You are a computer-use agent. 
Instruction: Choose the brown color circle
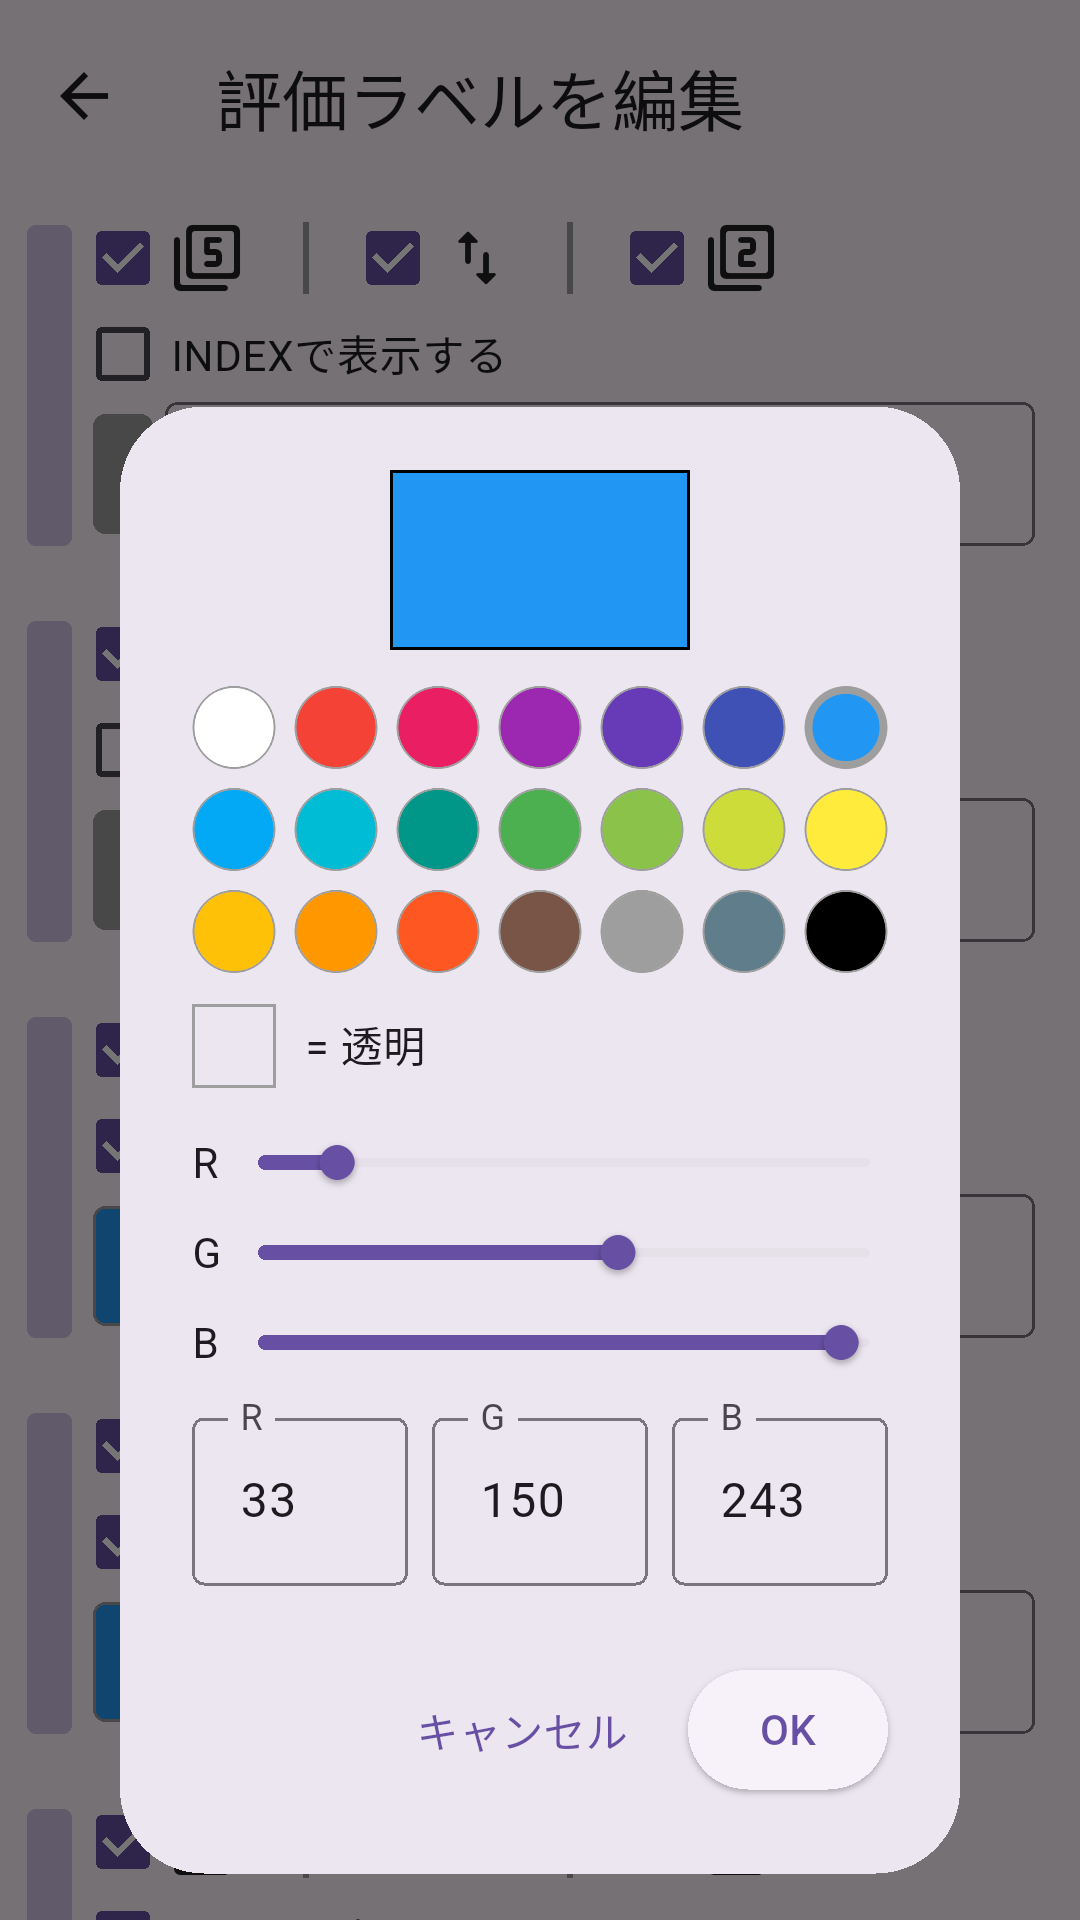[x=539, y=932]
